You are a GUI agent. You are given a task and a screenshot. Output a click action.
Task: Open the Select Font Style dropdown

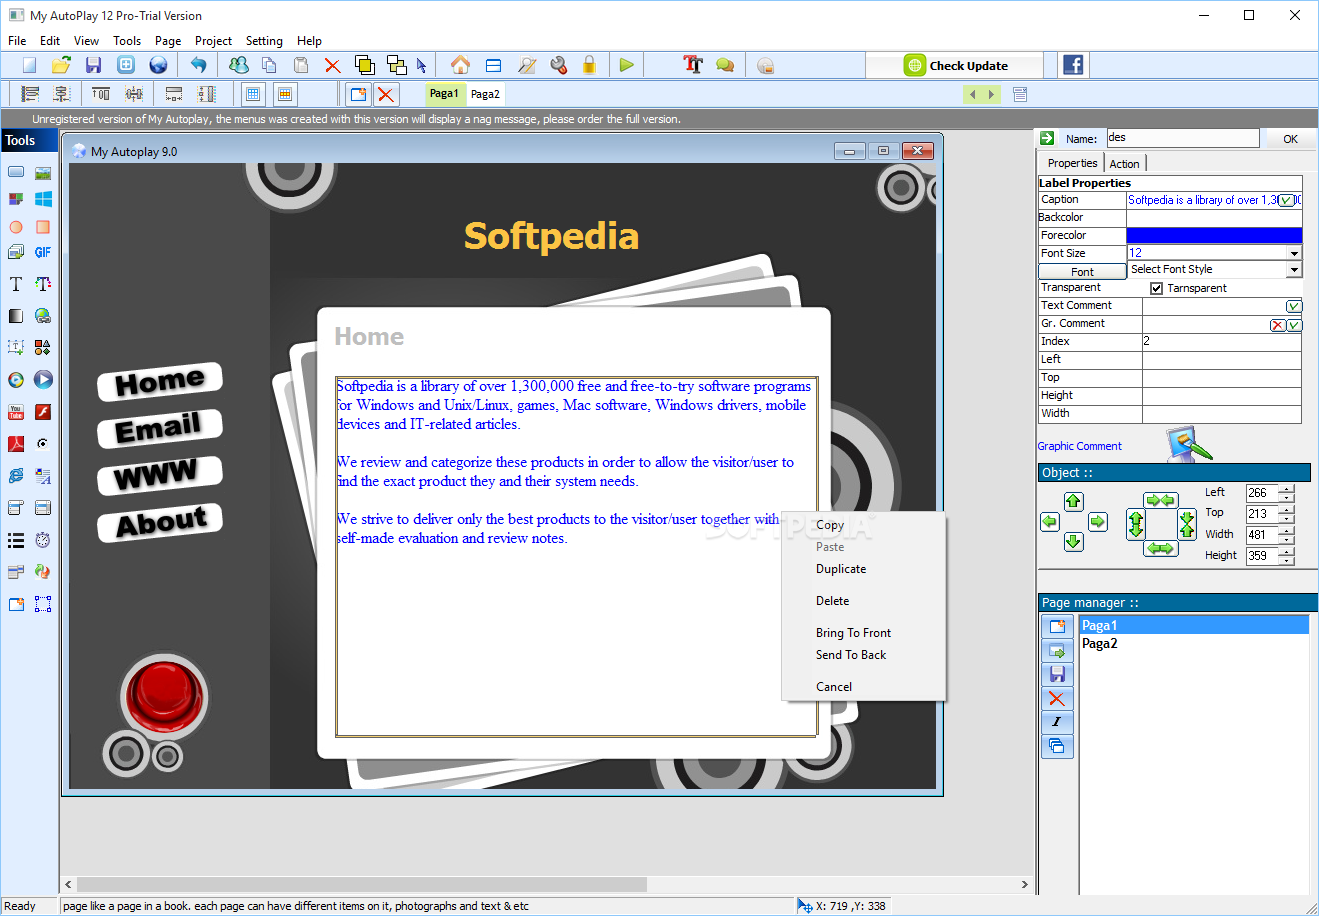pyautogui.click(x=1294, y=270)
